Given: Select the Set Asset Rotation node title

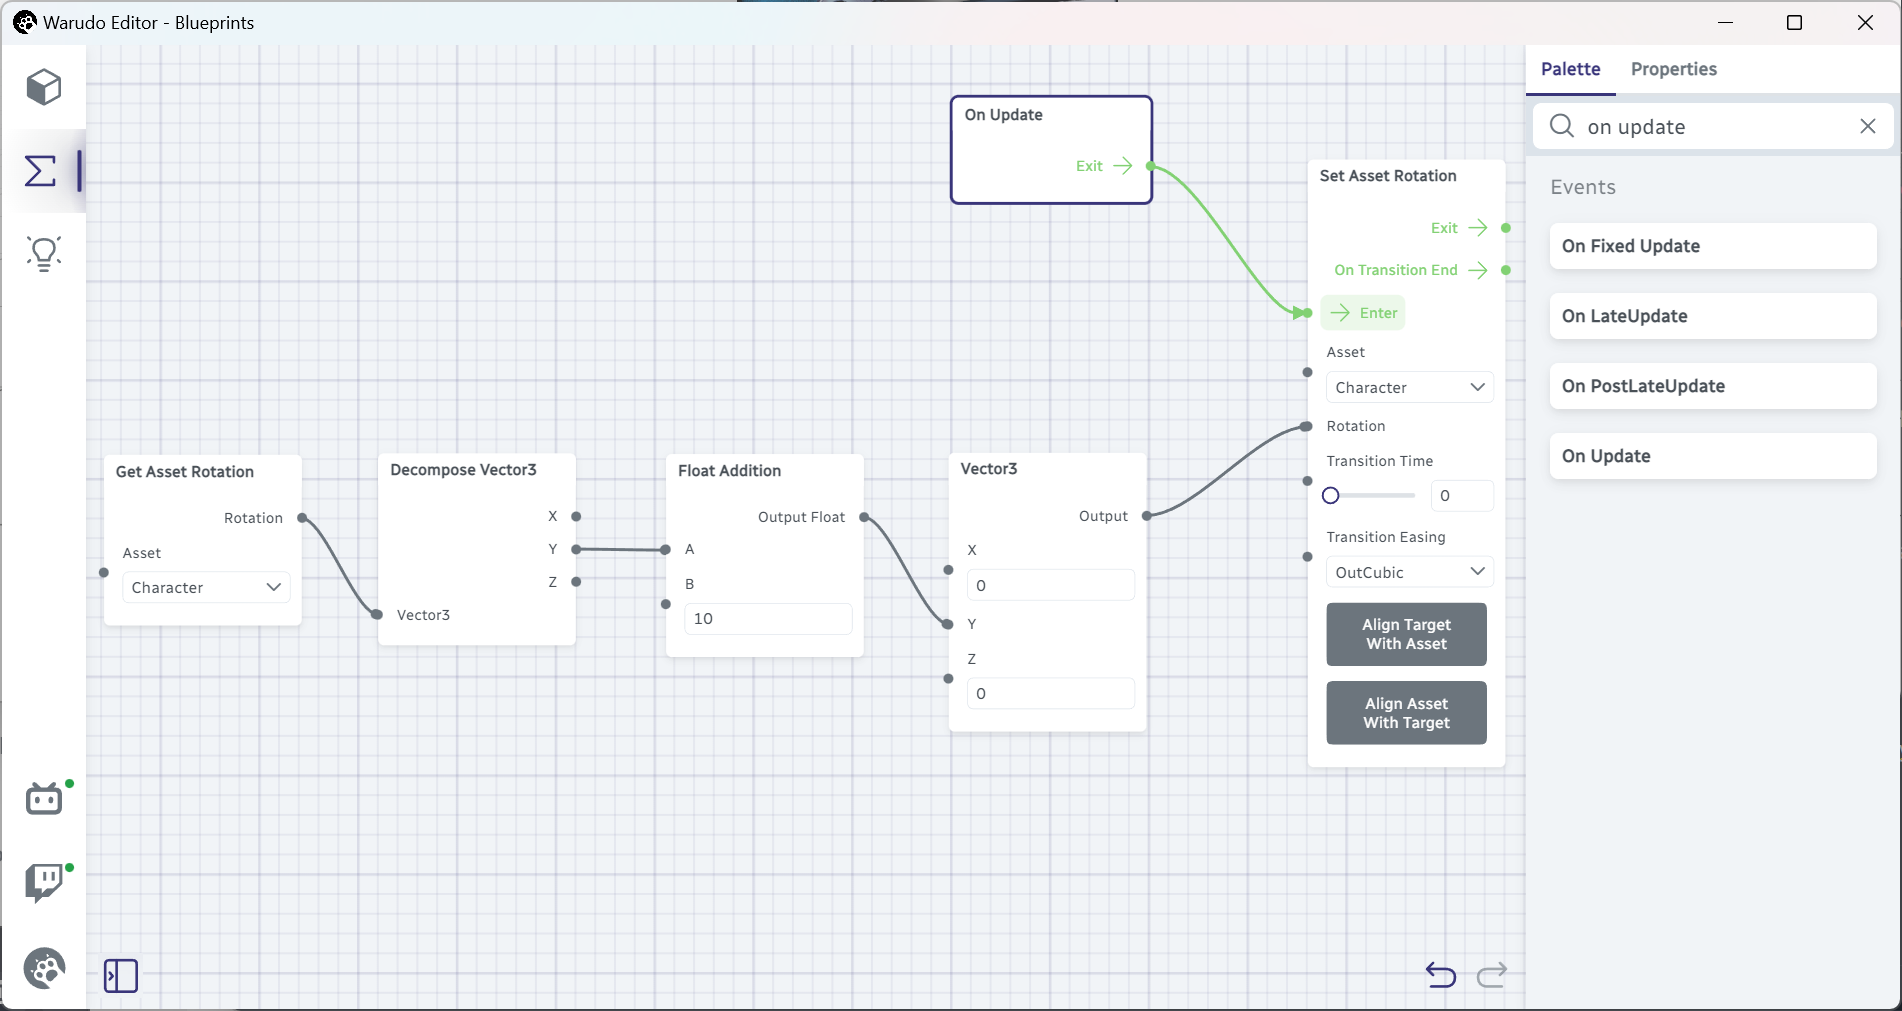Looking at the screenshot, I should 1388,176.
